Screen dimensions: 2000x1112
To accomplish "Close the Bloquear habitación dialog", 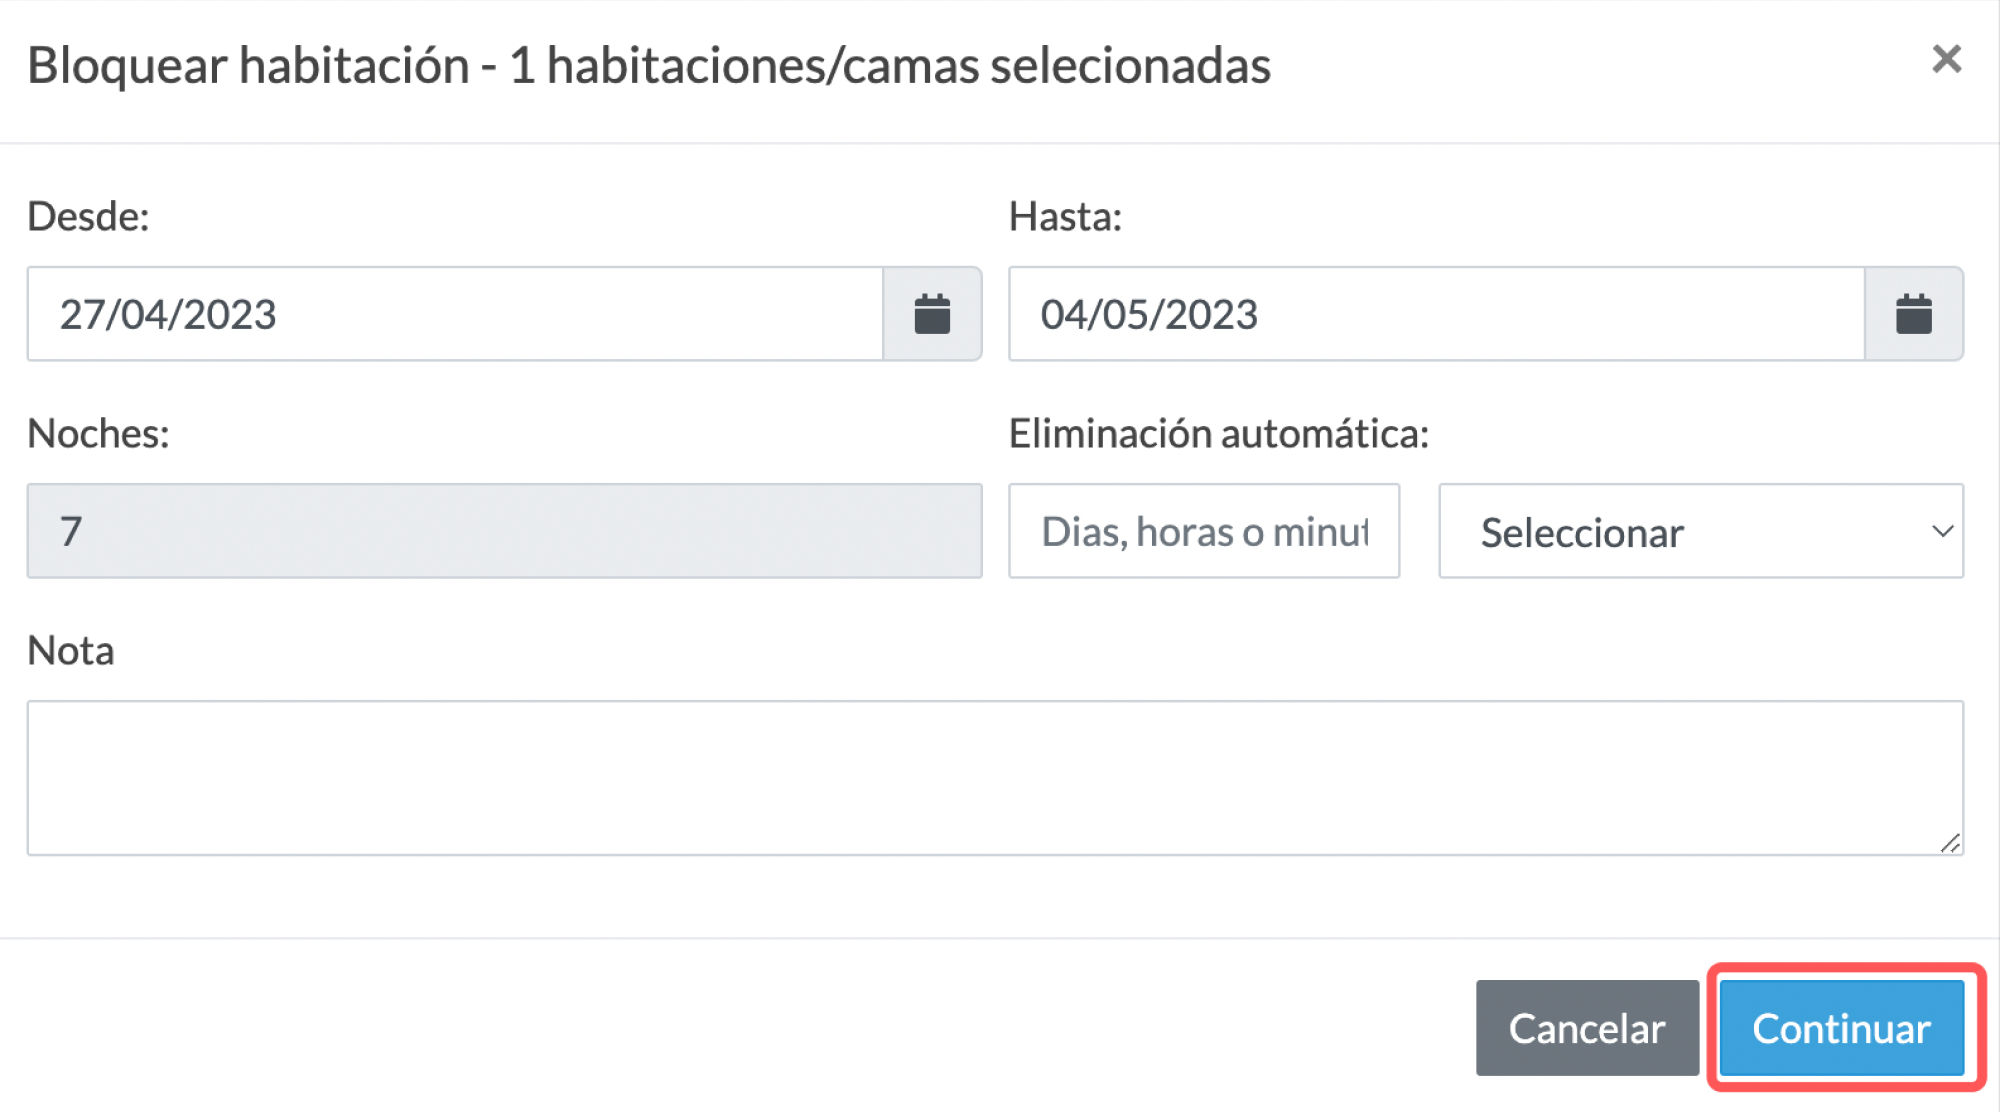I will 1946,60.
